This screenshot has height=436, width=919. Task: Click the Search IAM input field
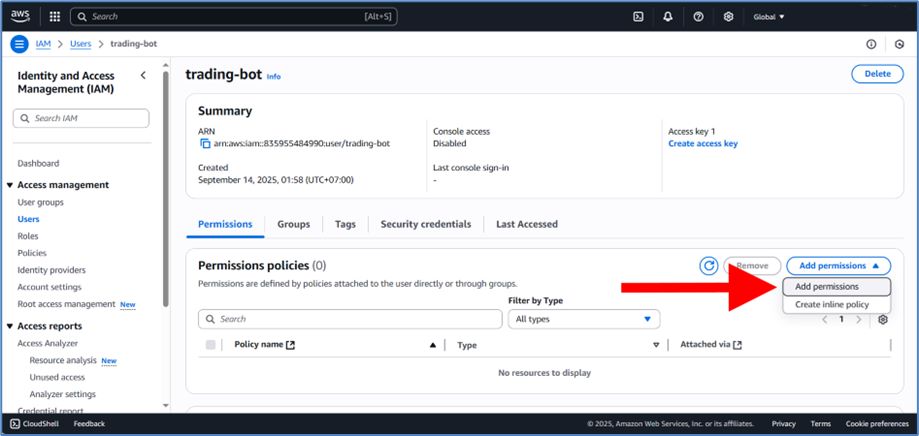[x=83, y=118]
